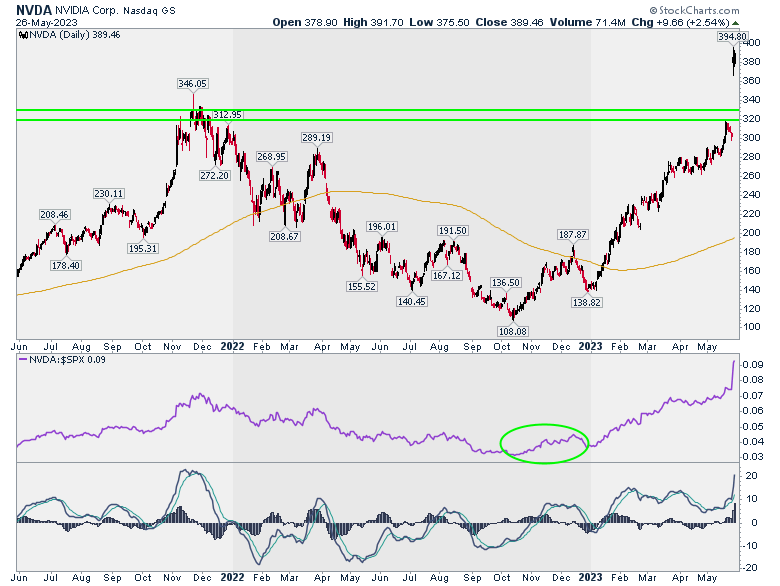Click the 2022 label on bottom indicator axis
Viewport: 780px width, 586px height.
pos(232,578)
